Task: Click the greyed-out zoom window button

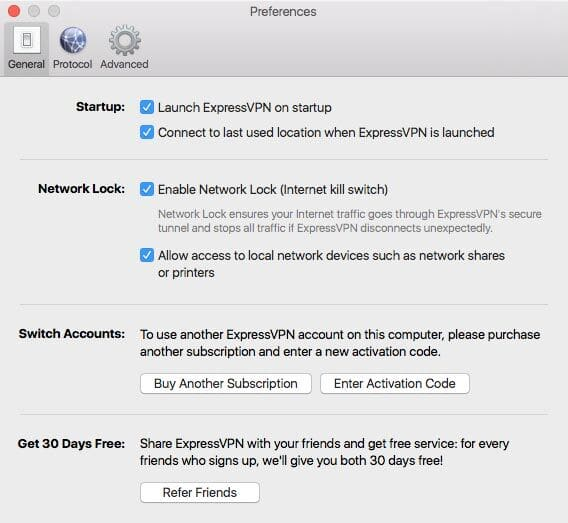Action: point(54,11)
